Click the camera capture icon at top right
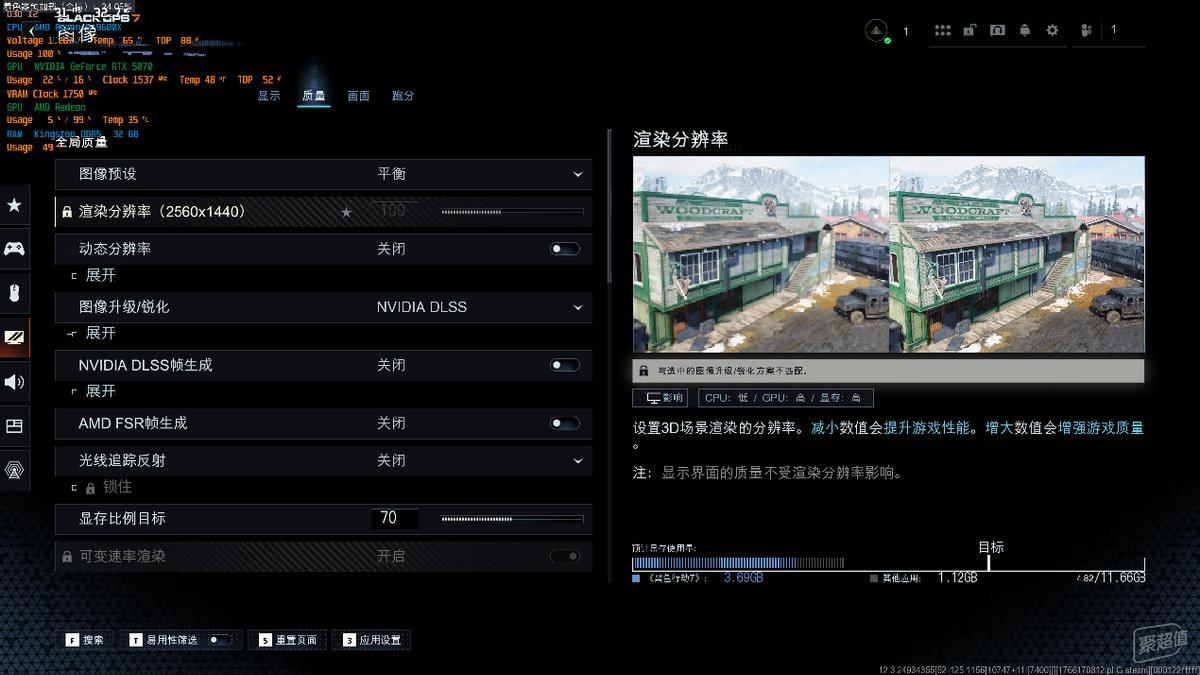This screenshot has height=675, width=1200. point(997,31)
